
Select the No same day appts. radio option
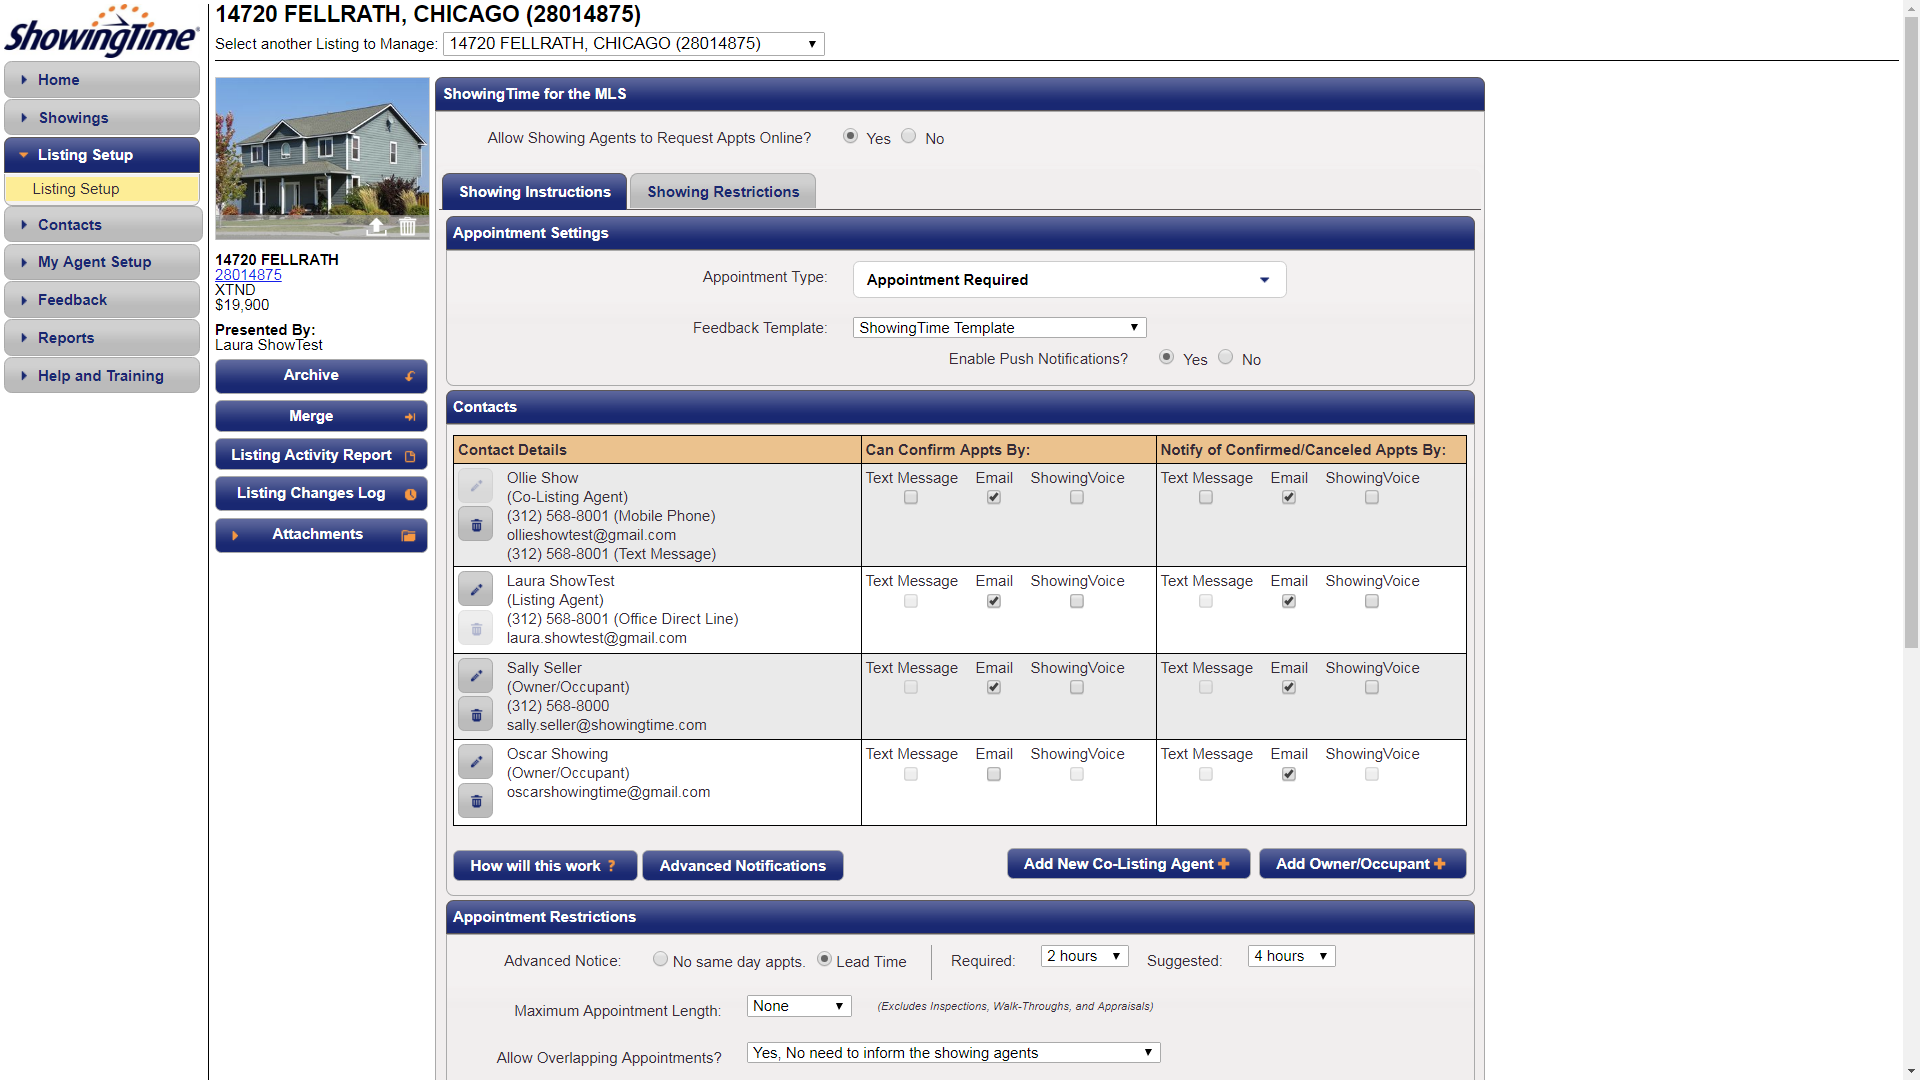660,959
